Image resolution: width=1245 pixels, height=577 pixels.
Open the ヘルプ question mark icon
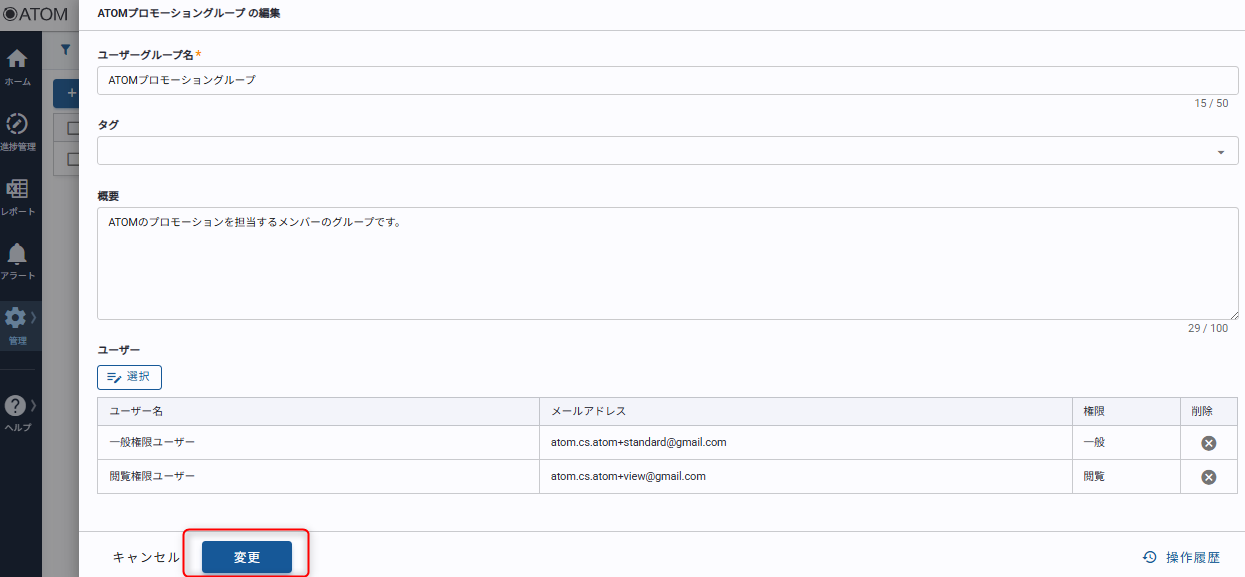pos(16,406)
